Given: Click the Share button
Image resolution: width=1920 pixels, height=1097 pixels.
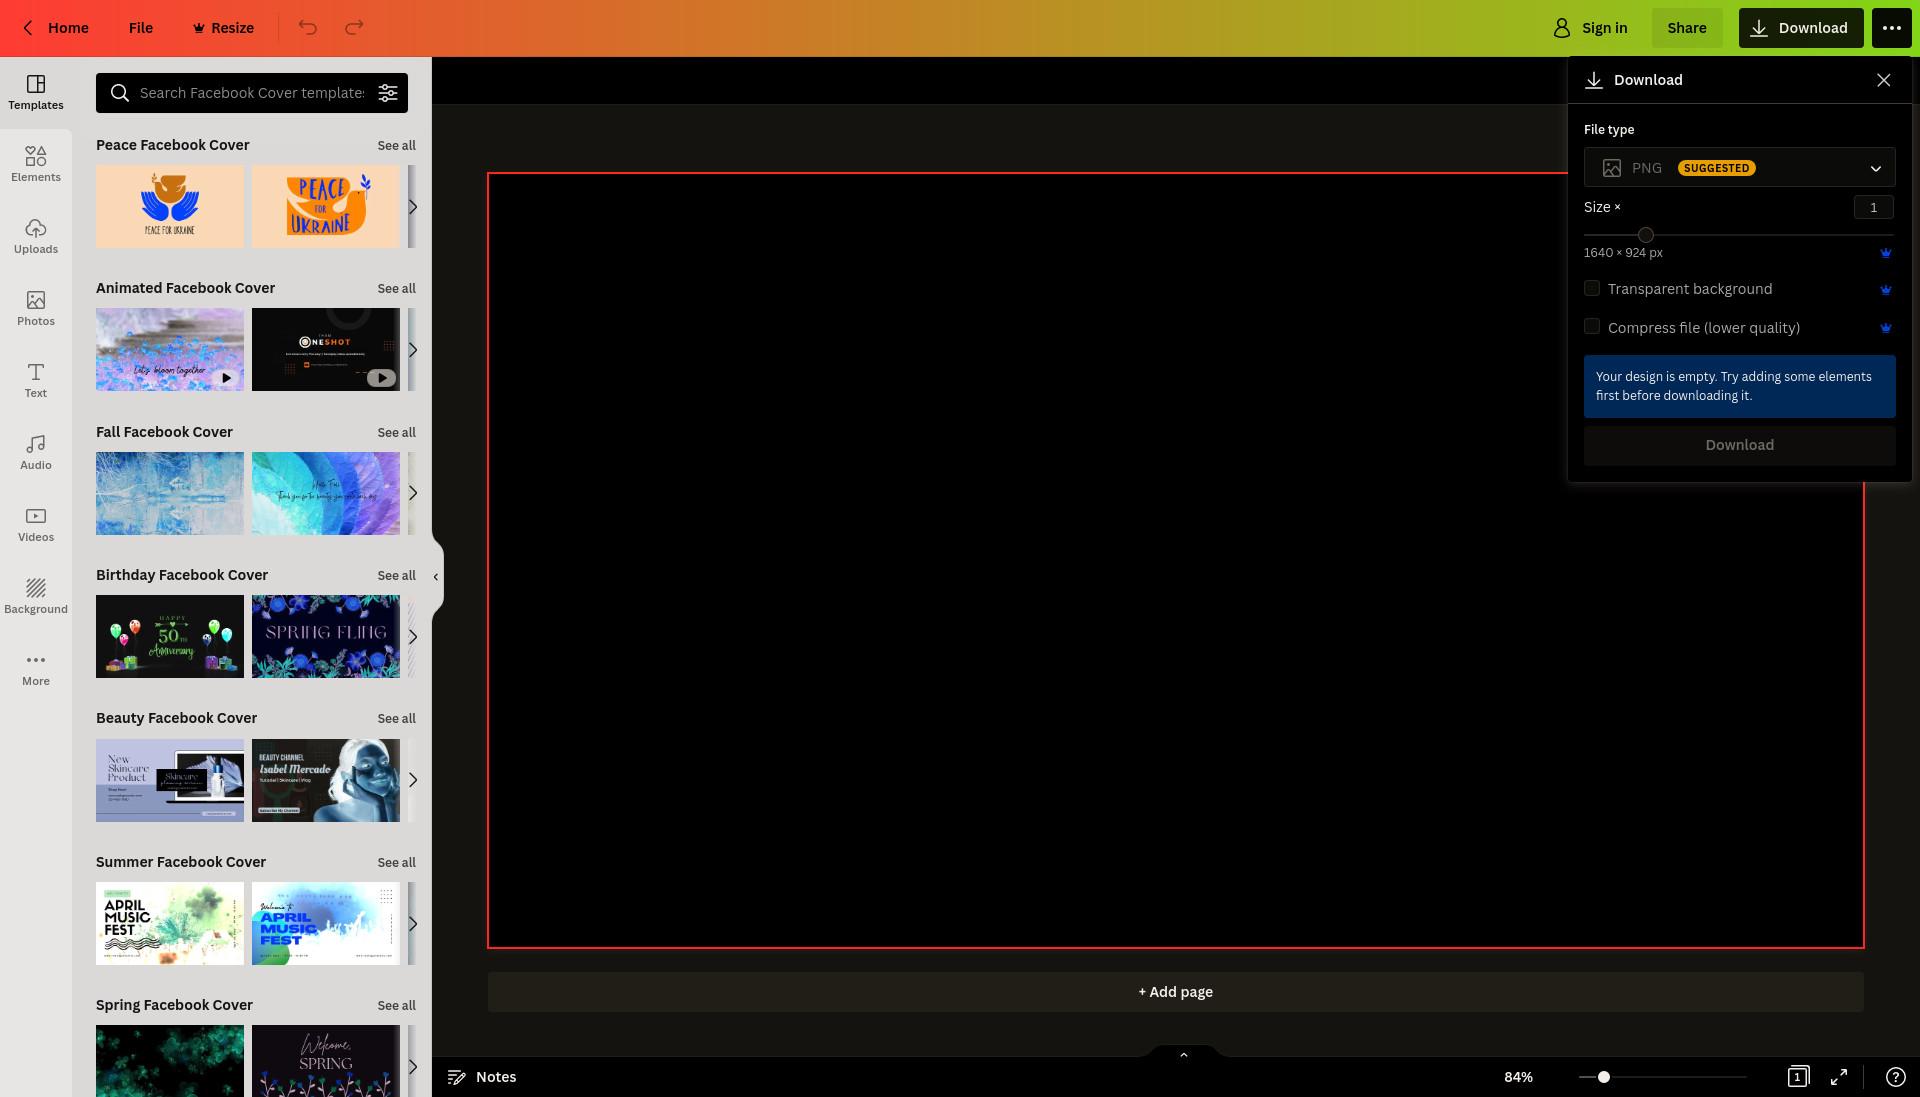Looking at the screenshot, I should tap(1686, 28).
